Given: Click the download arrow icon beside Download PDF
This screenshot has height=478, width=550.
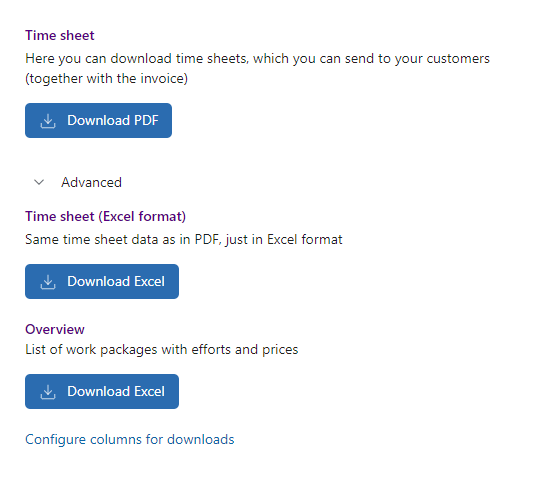Looking at the screenshot, I should click(48, 121).
